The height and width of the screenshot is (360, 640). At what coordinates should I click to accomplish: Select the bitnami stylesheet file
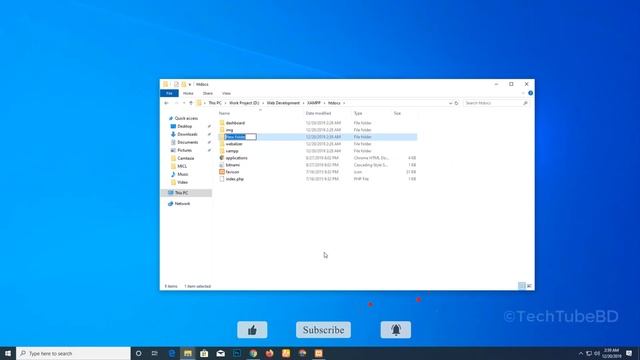coord(233,165)
